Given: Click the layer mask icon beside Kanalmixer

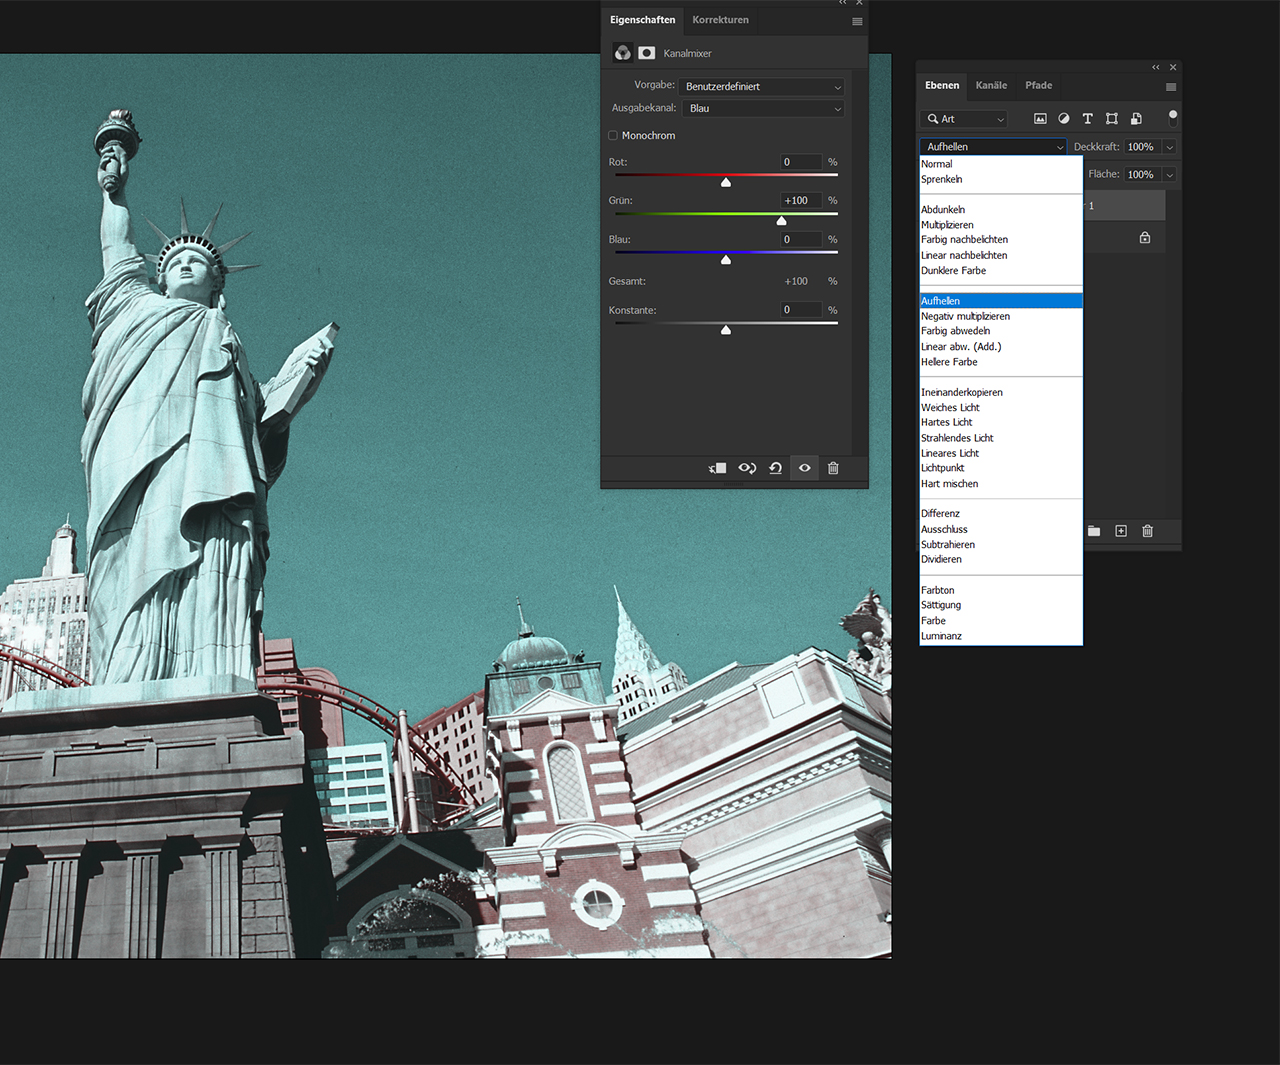Looking at the screenshot, I should tap(647, 53).
